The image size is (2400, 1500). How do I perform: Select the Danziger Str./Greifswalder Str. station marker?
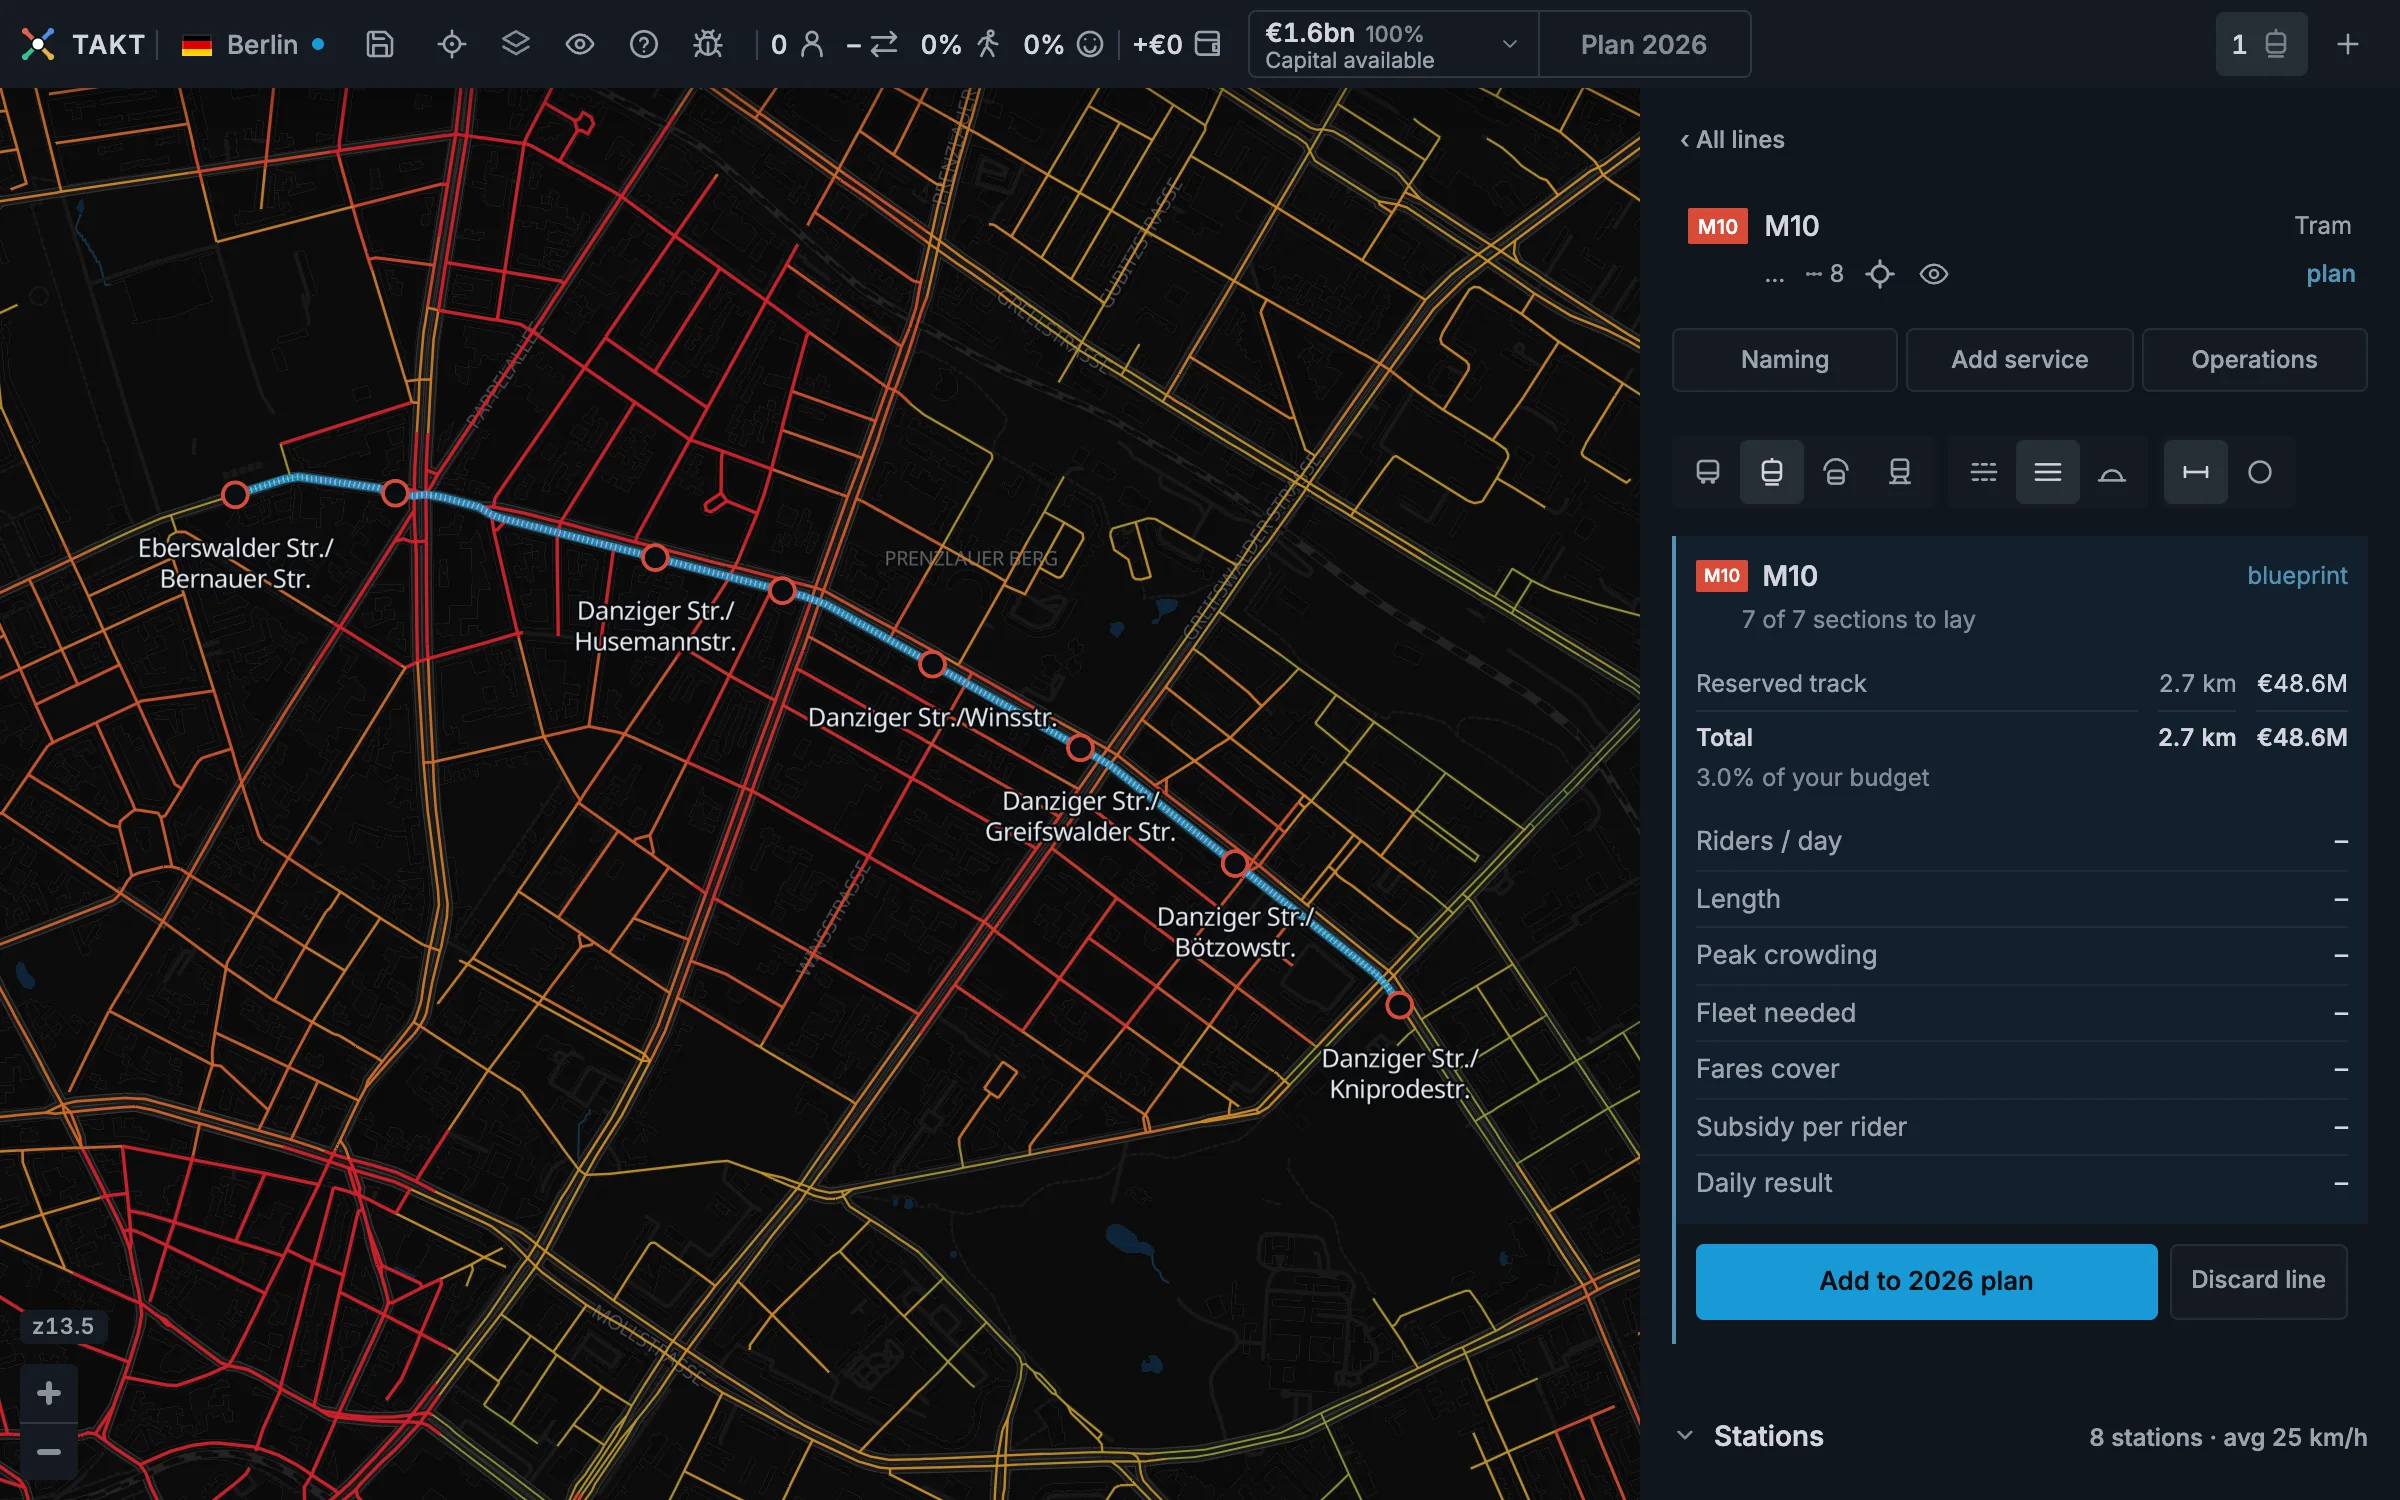pyautogui.click(x=1080, y=747)
